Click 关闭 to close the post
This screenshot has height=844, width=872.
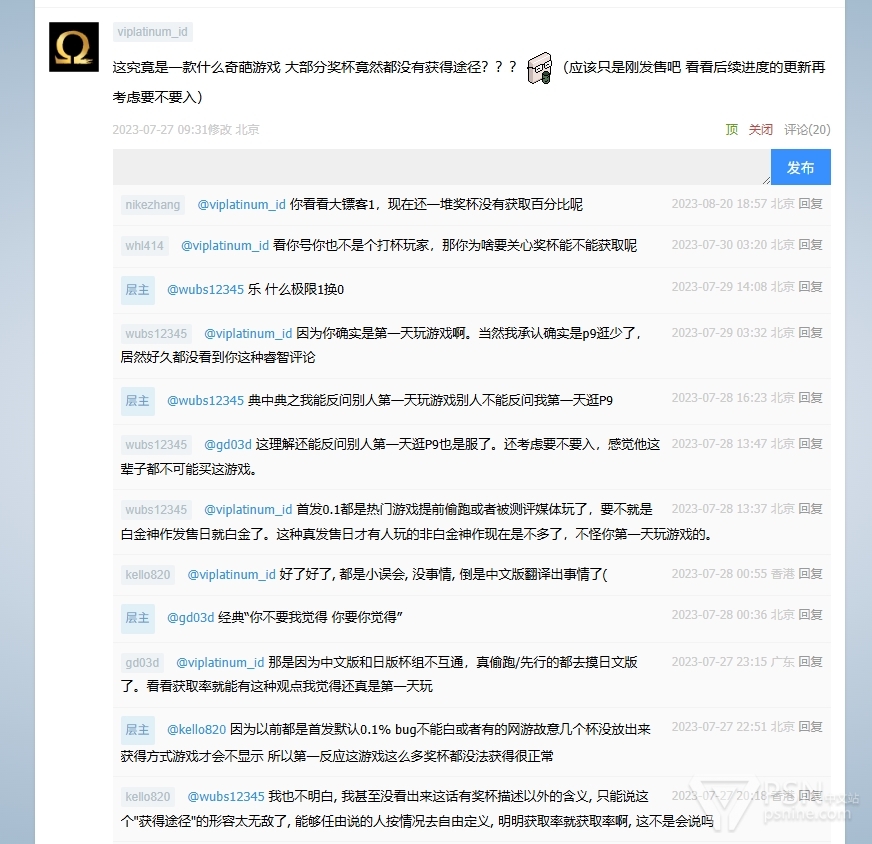761,129
